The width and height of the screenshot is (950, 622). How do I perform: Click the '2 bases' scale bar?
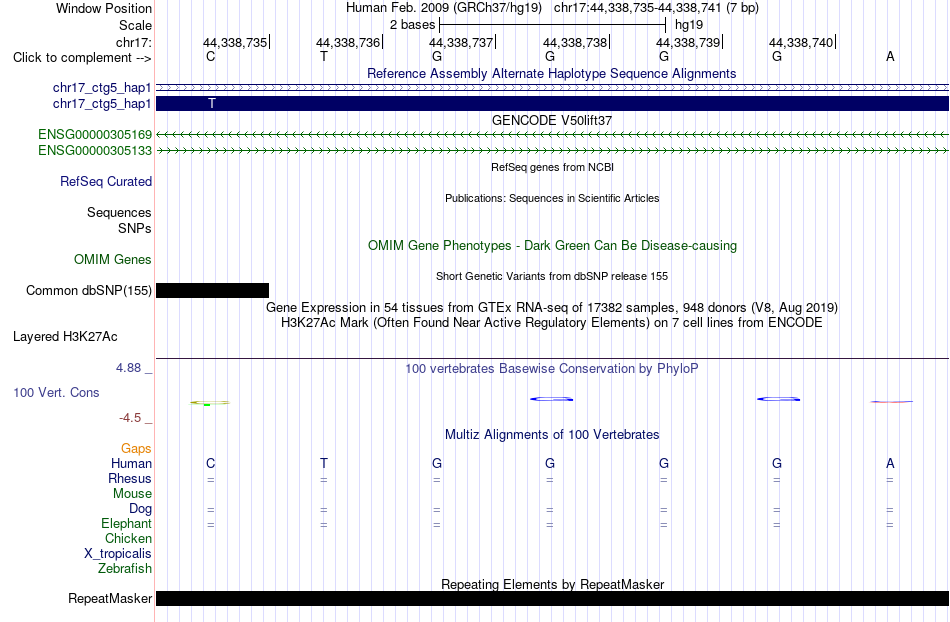point(553,25)
